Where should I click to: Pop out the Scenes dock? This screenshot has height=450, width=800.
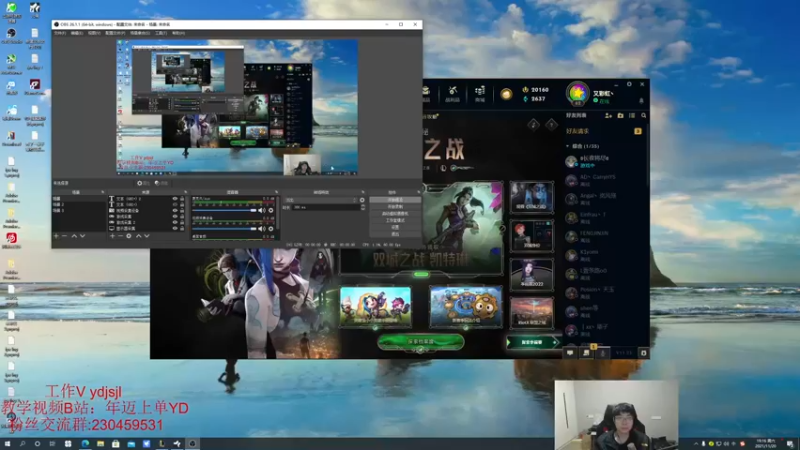(103, 192)
